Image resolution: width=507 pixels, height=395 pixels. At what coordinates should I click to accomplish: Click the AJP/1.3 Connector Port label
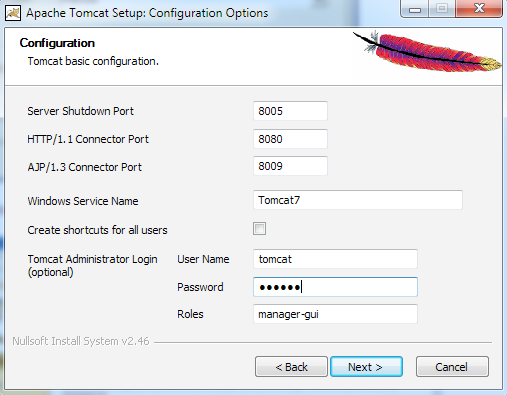coord(85,167)
